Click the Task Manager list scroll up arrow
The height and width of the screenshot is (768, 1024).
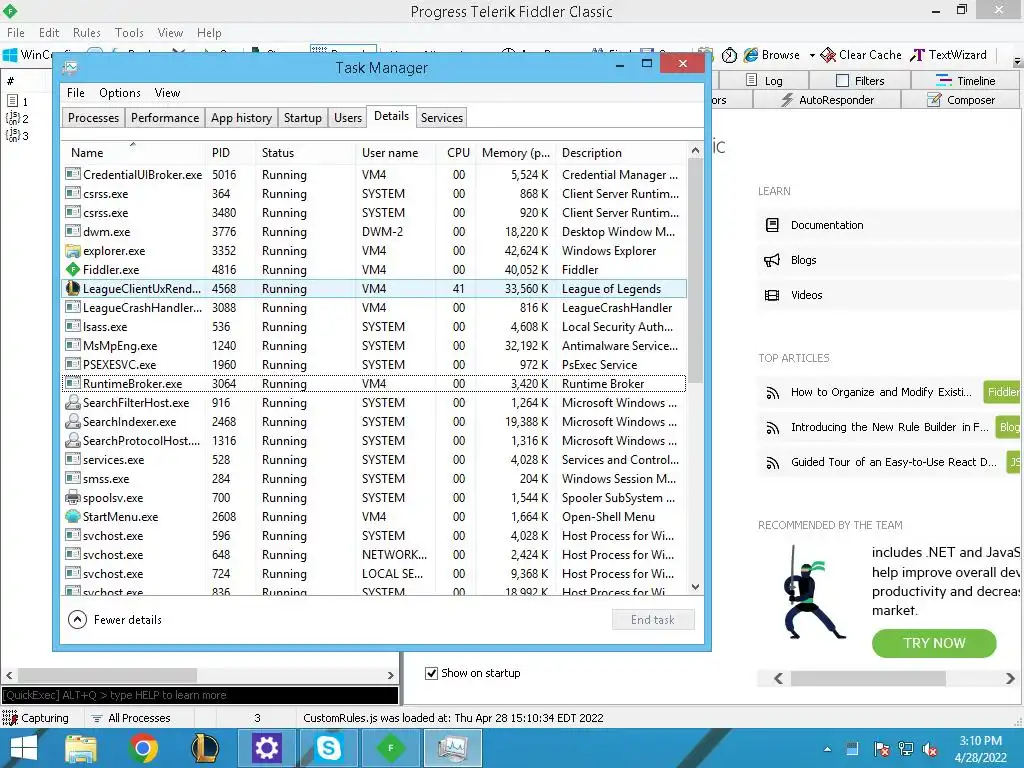(695, 151)
